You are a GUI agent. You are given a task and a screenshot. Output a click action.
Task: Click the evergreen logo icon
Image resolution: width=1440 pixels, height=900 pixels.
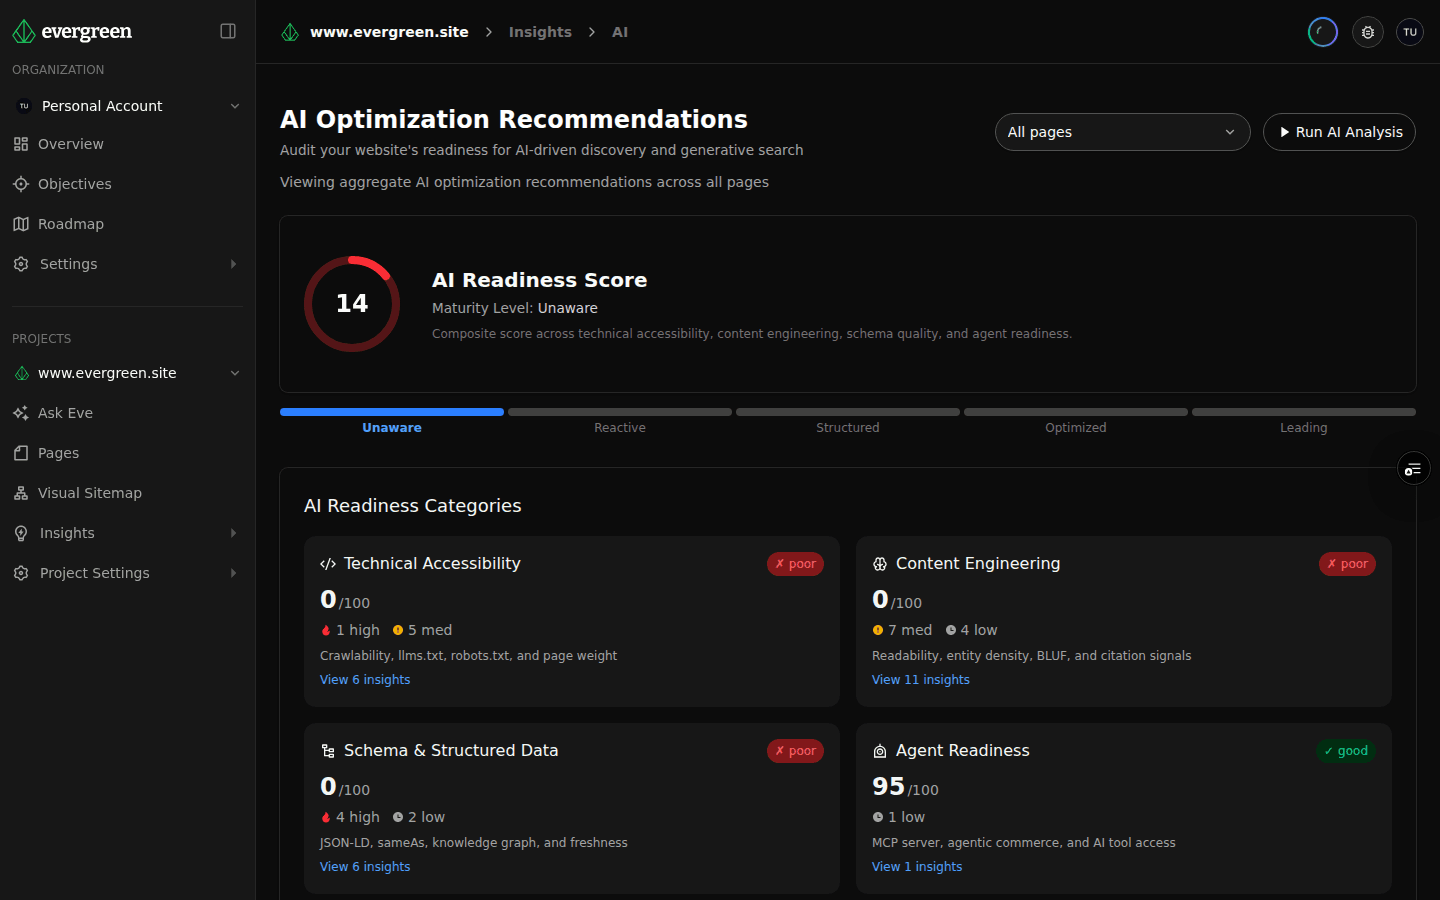23,31
